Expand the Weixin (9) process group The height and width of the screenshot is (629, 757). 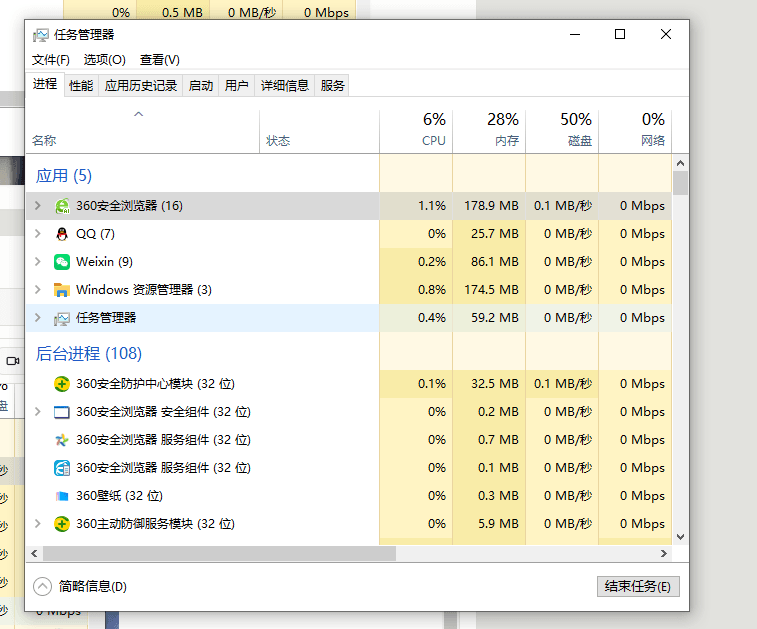[38, 262]
